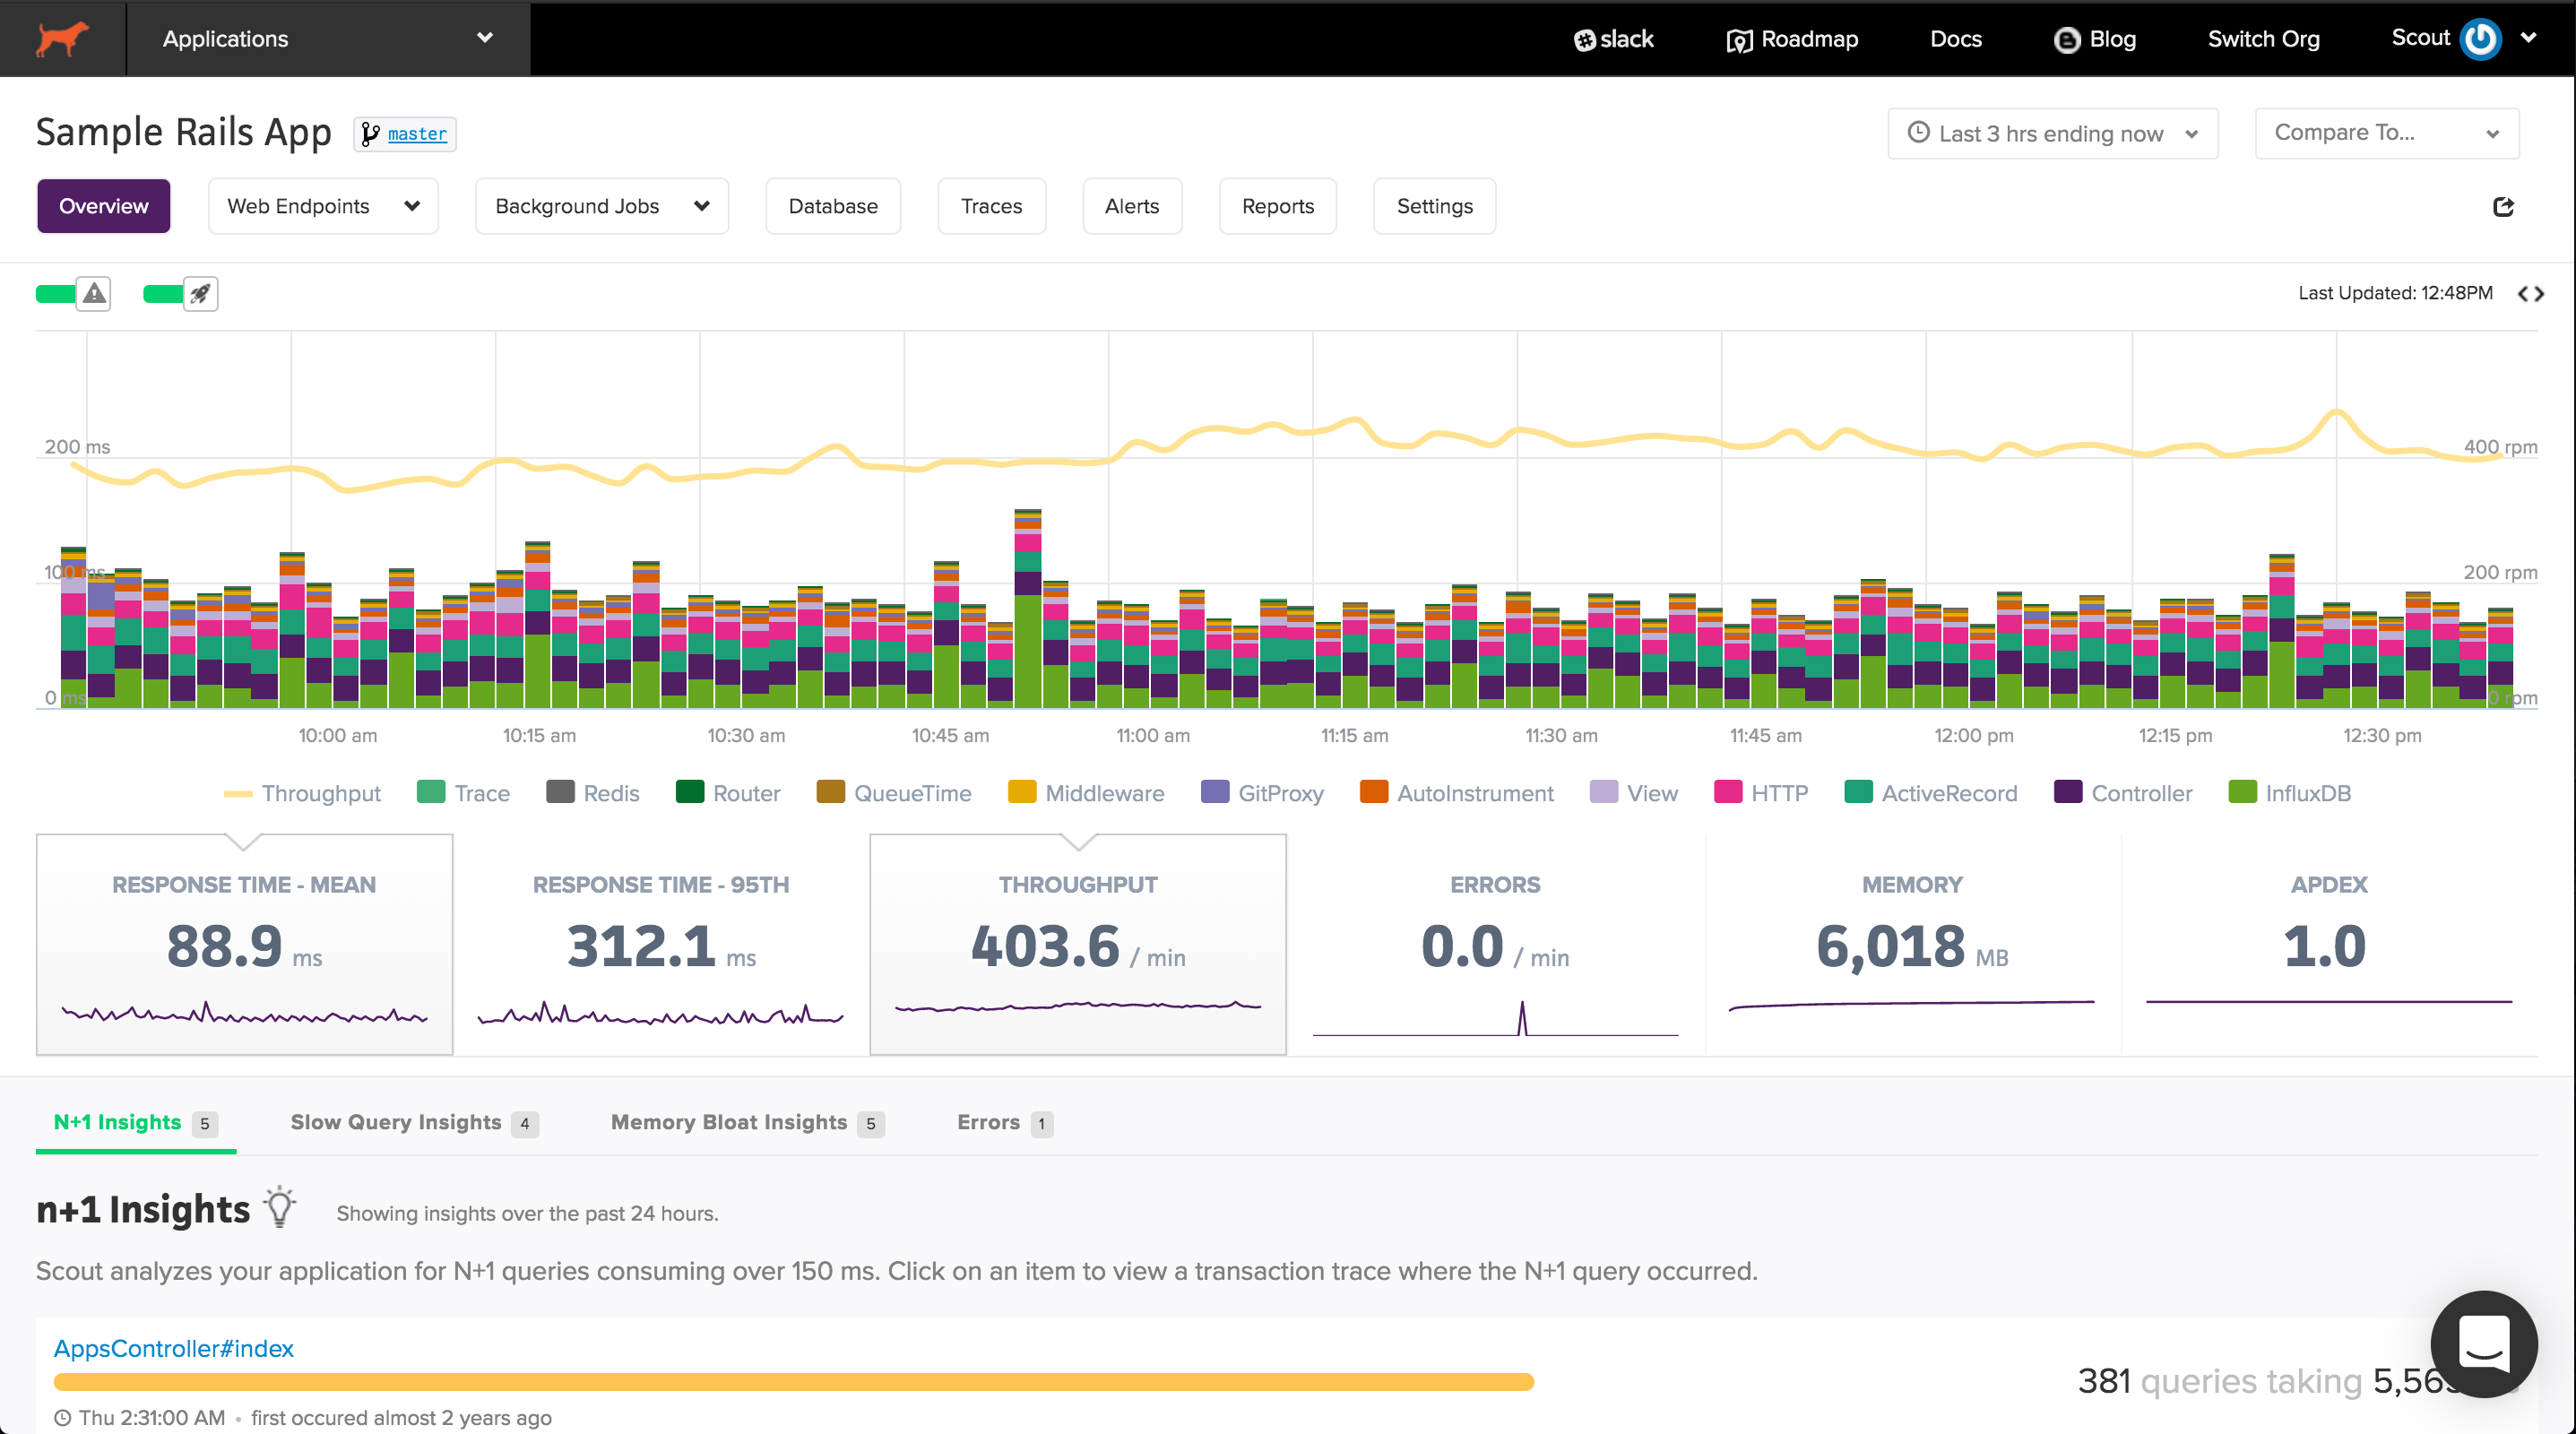The image size is (2576, 1434).
Task: Toggle the Middleware legend series
Action: (x=1086, y=793)
